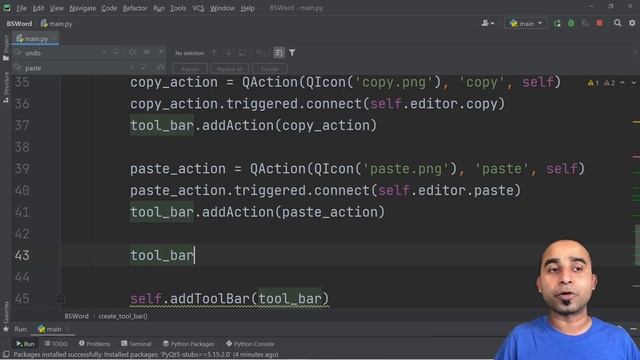Open the Python Packages tab
Image resolution: width=640 pixels, height=360 pixels.
point(188,344)
